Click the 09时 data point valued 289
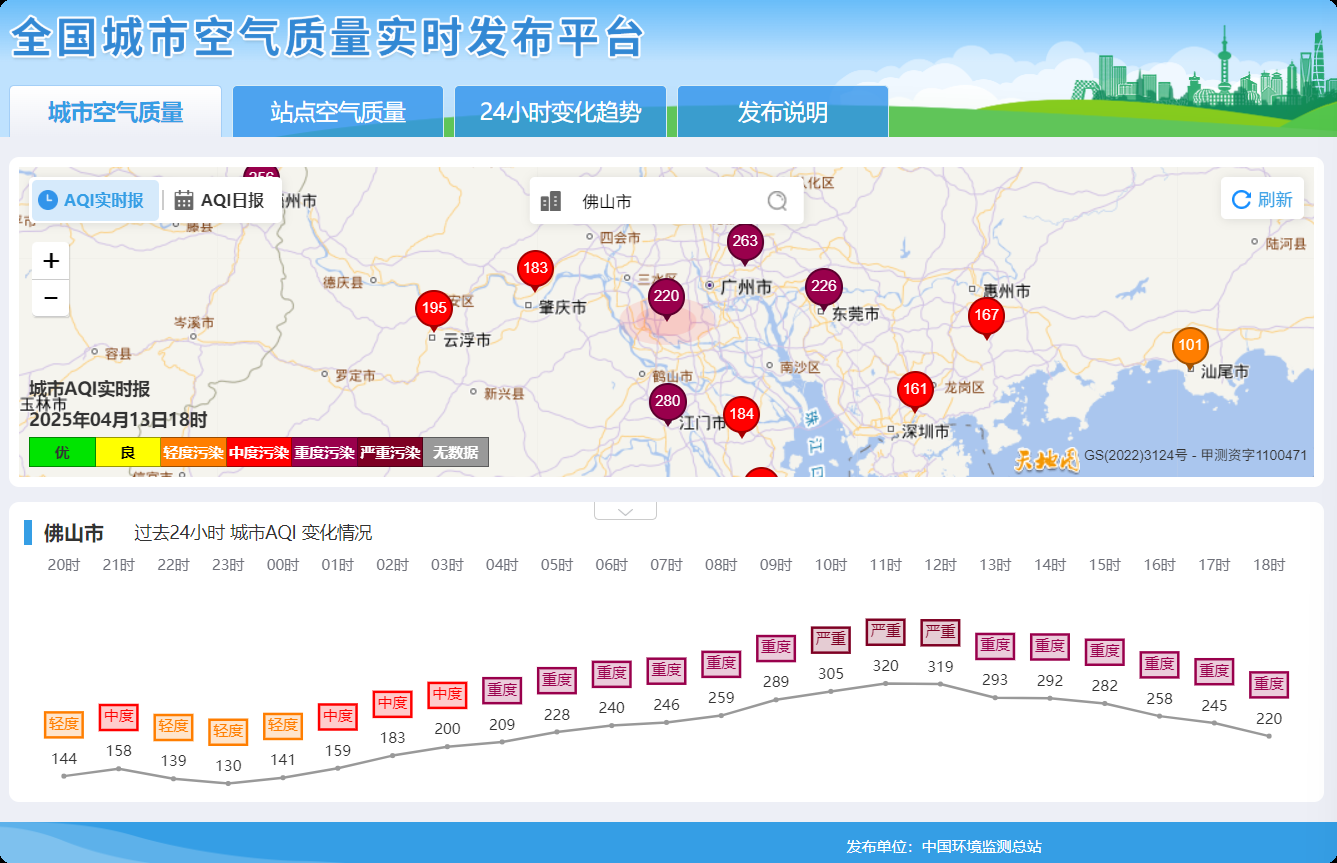This screenshot has height=863, width=1337. pyautogui.click(x=776, y=699)
